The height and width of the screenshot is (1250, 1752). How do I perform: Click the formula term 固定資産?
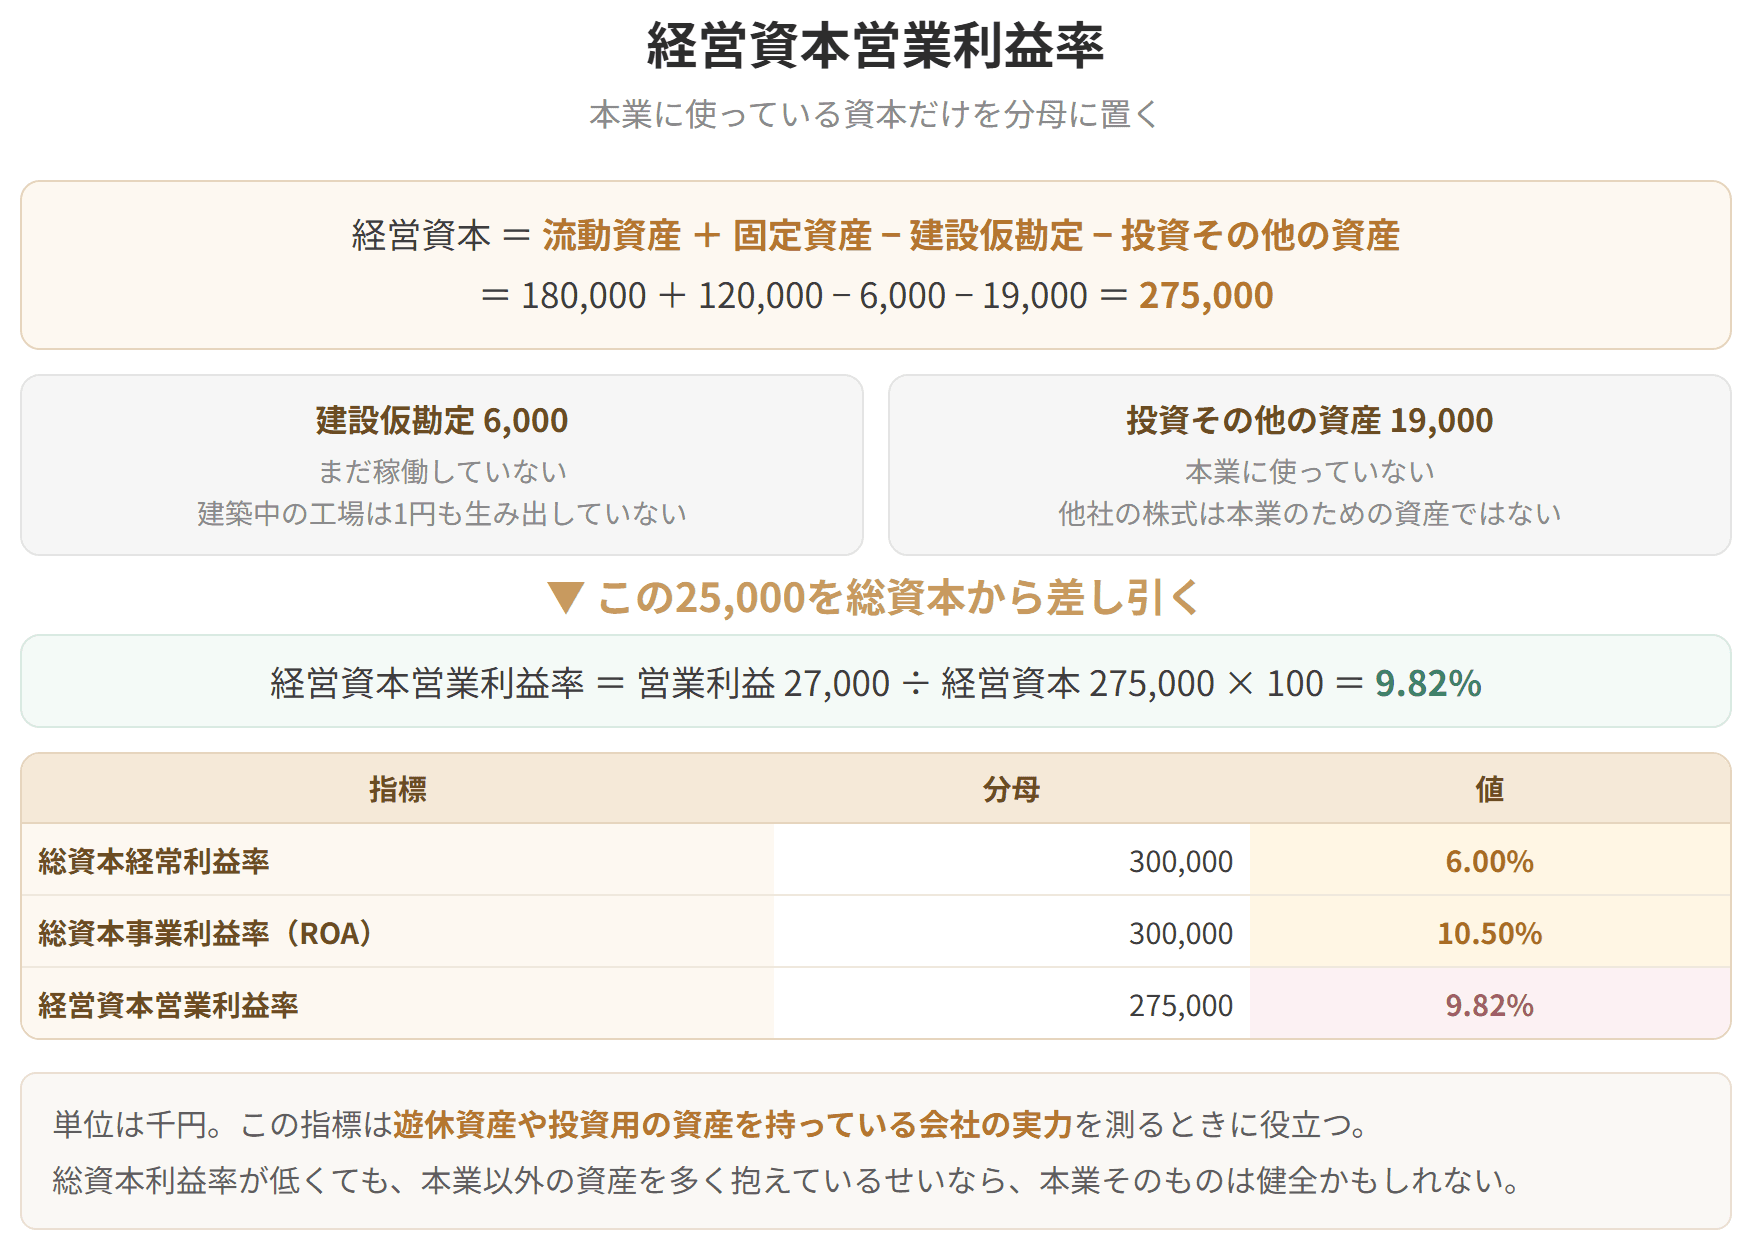click(802, 236)
